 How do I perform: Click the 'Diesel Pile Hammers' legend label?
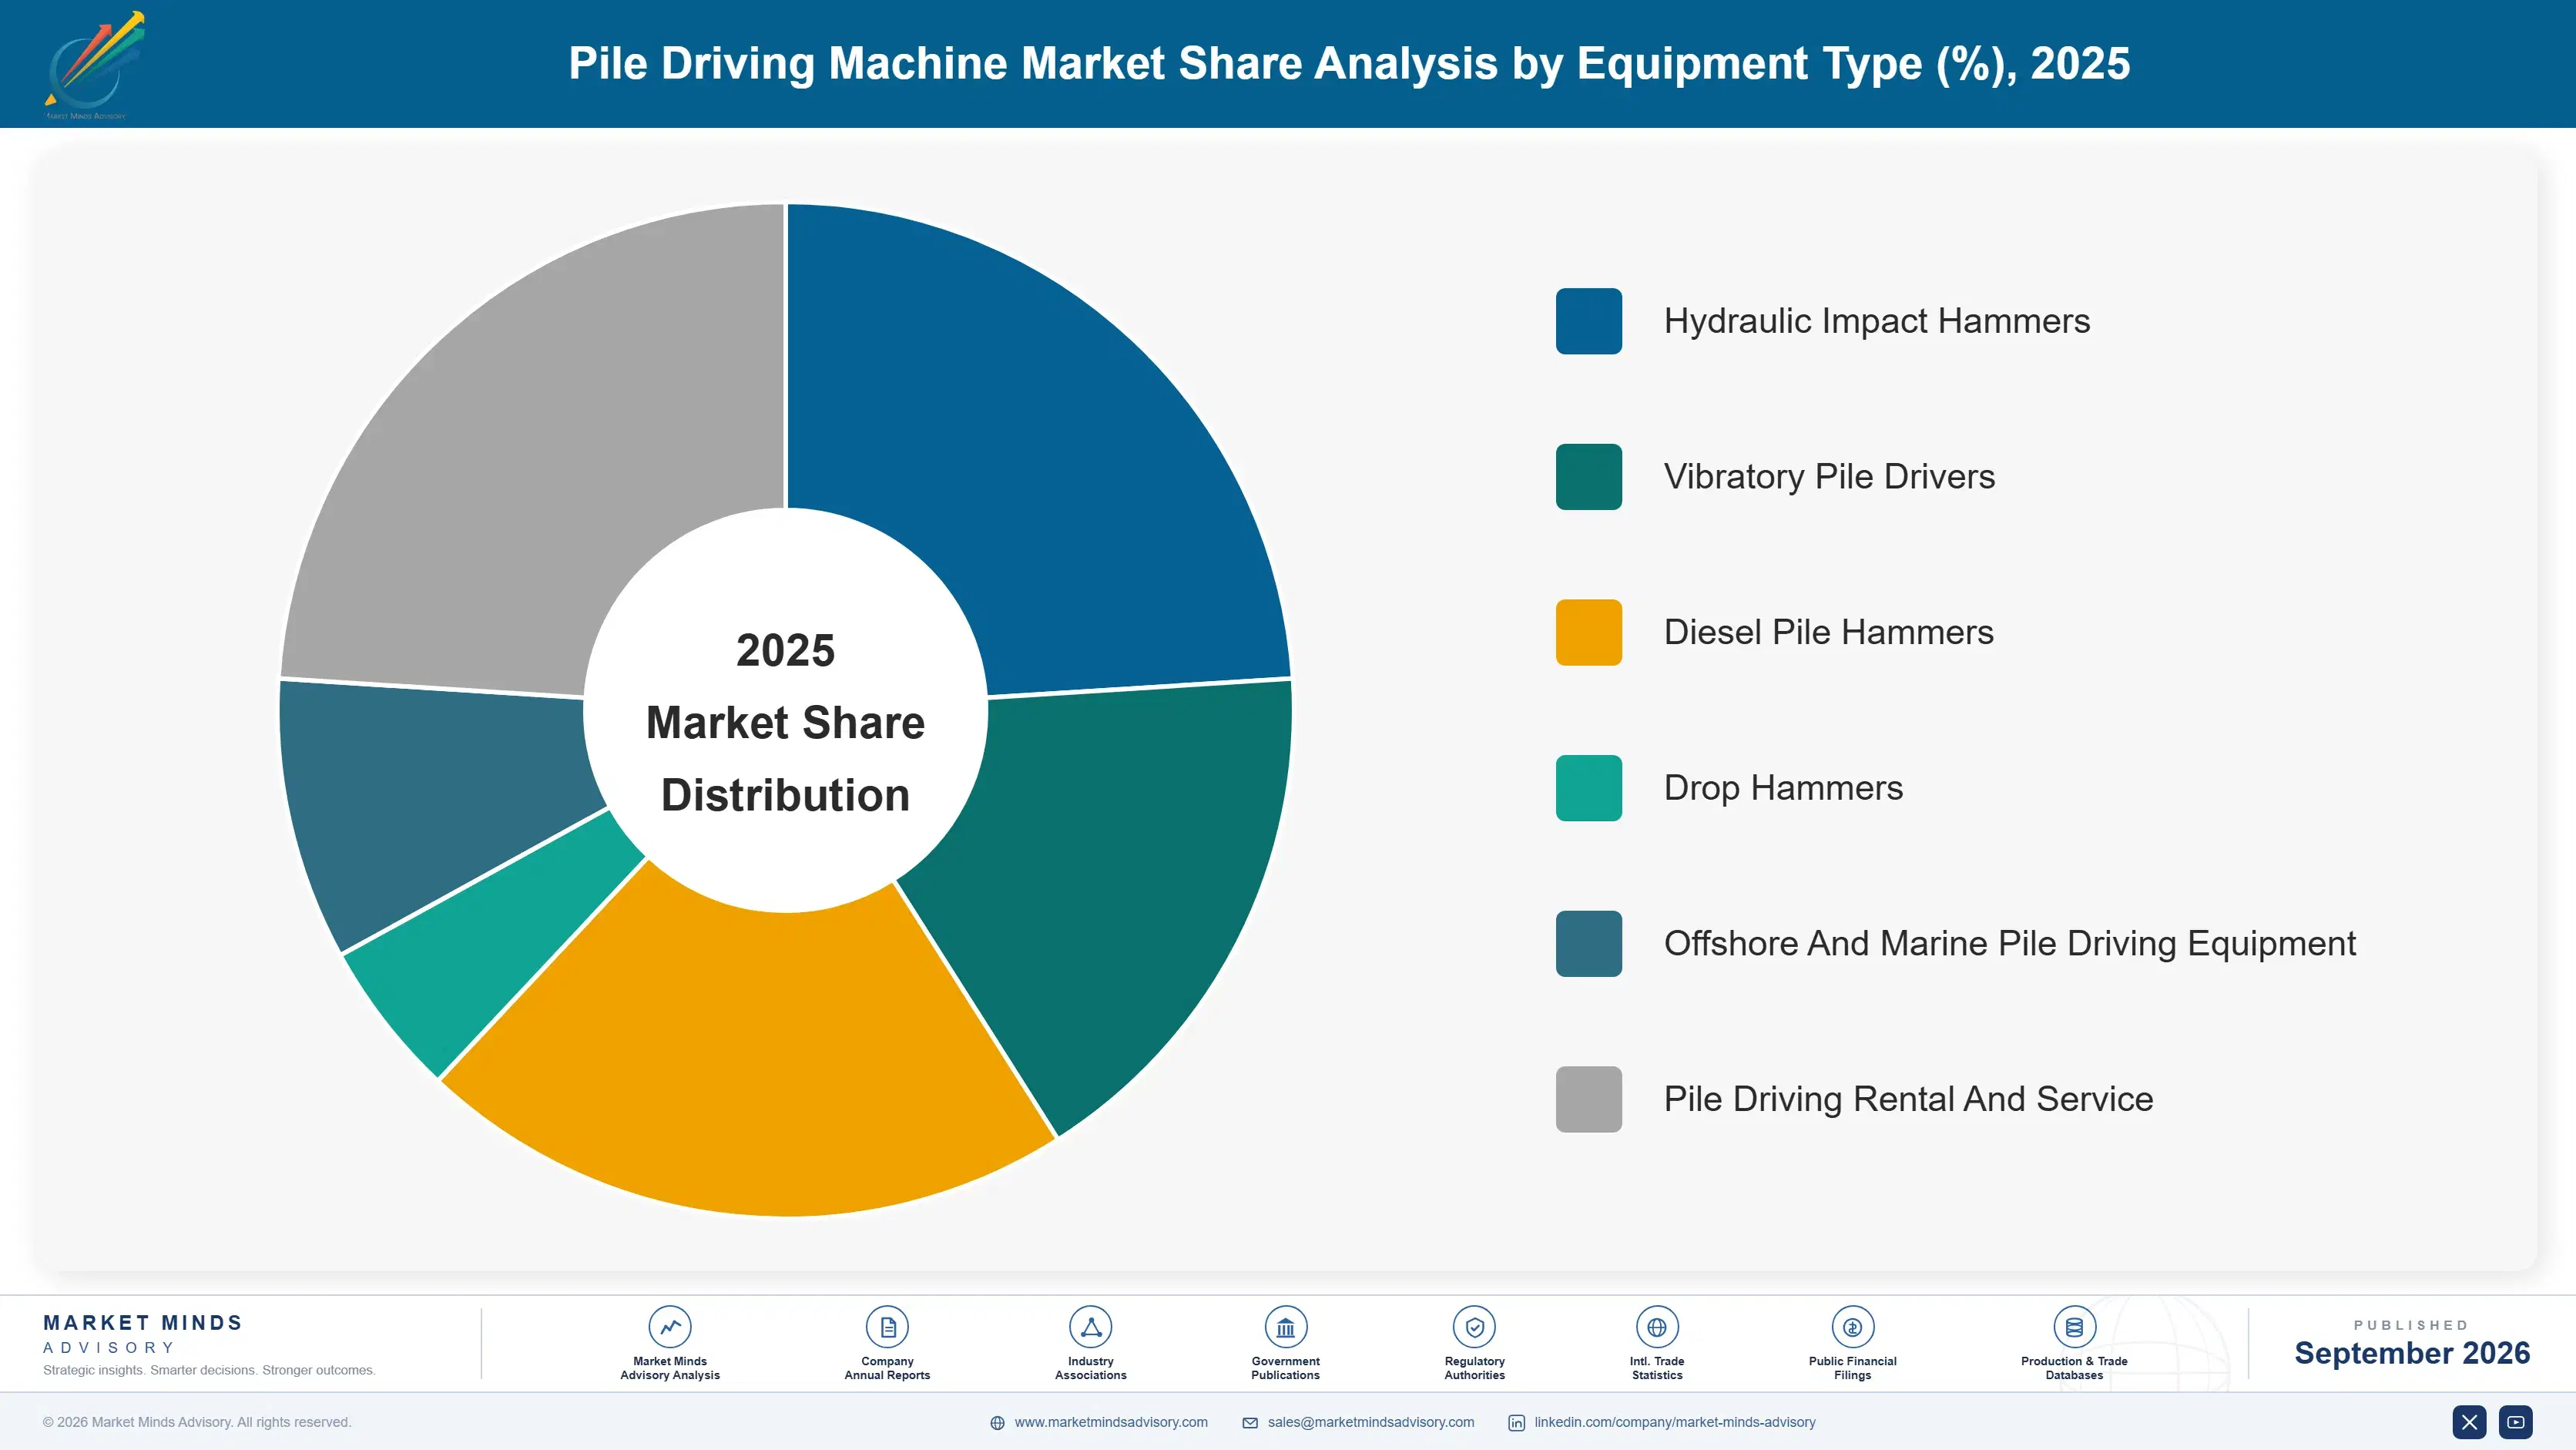point(1828,632)
